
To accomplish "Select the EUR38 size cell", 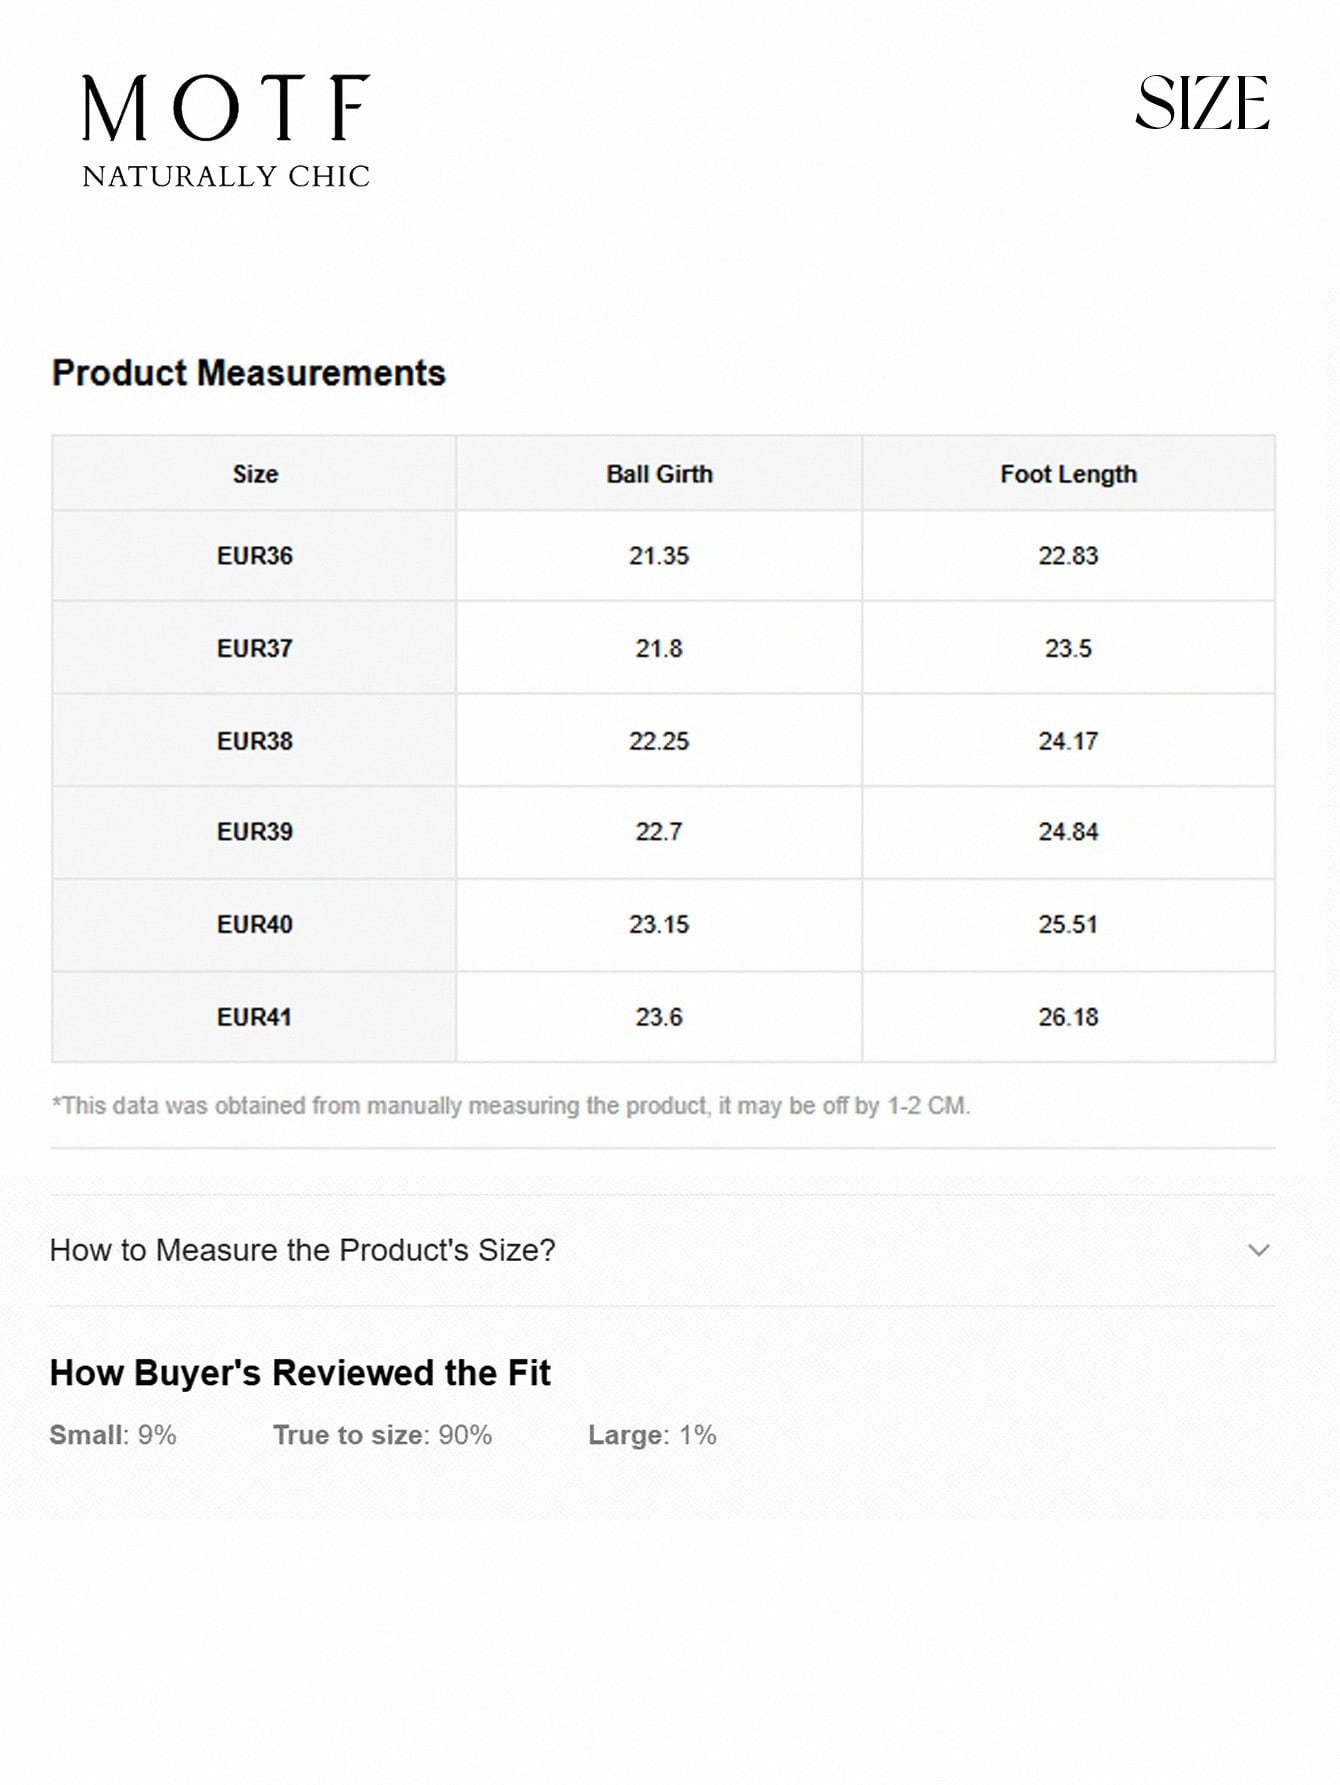I will click(255, 741).
